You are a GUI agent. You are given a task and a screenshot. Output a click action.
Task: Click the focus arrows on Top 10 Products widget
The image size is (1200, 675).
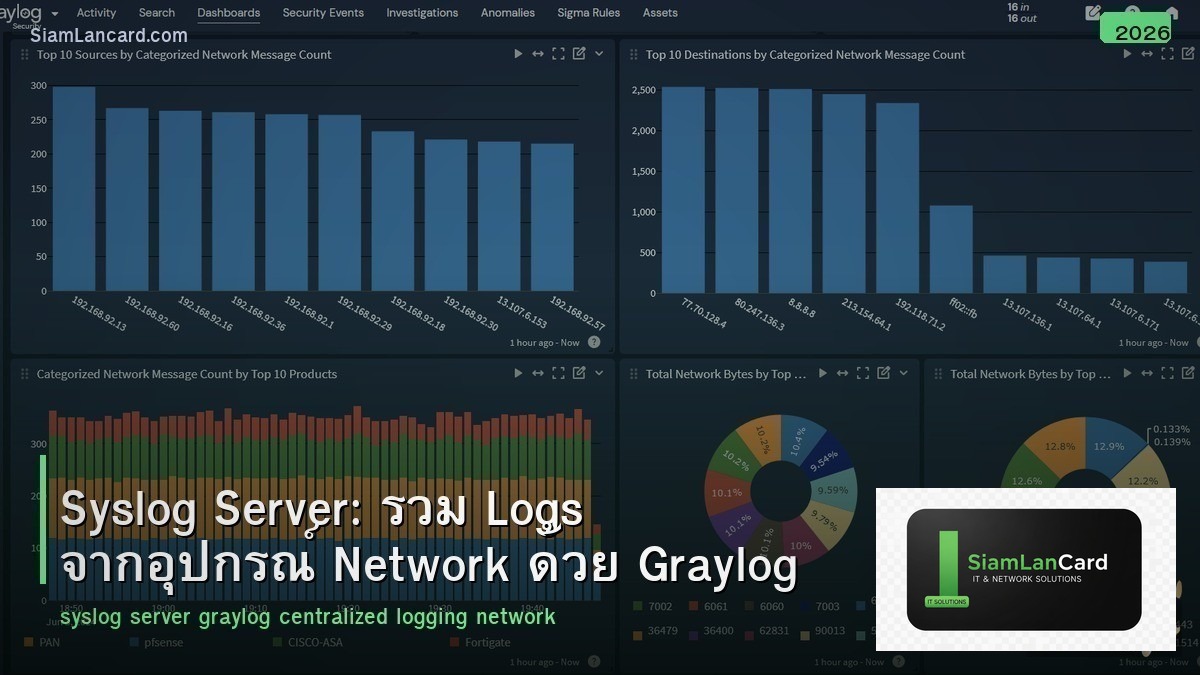pos(538,373)
